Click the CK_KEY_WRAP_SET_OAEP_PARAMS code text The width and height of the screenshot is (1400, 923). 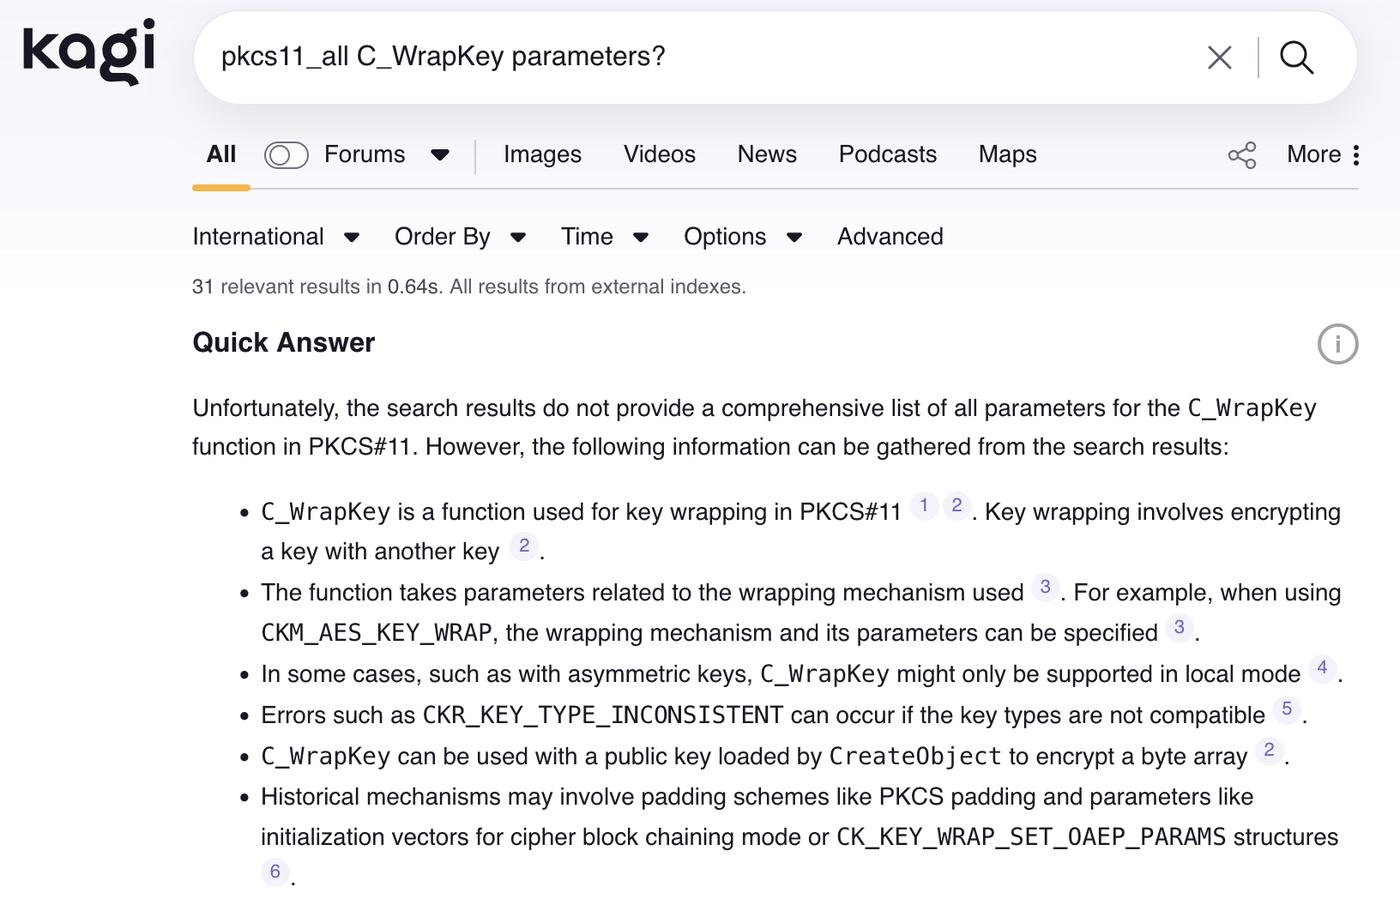click(x=1031, y=837)
